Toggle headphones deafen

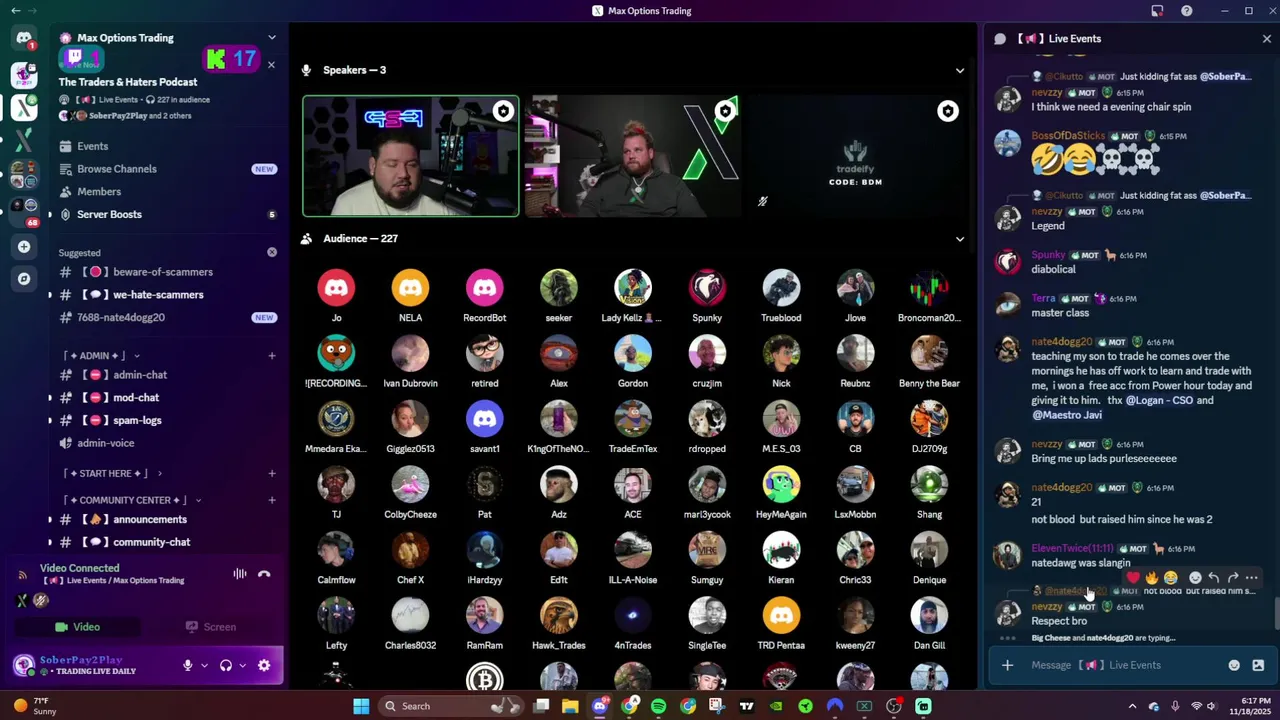pyautogui.click(x=226, y=665)
